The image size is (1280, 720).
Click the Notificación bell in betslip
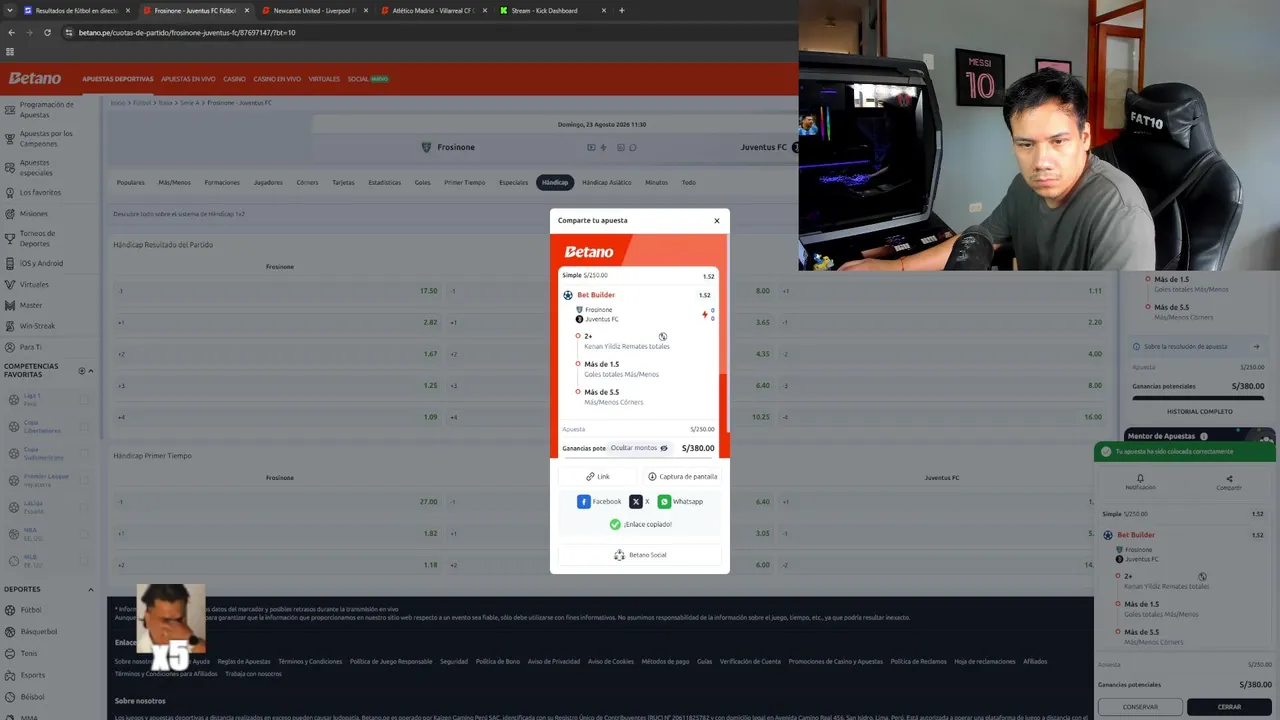click(1140, 482)
